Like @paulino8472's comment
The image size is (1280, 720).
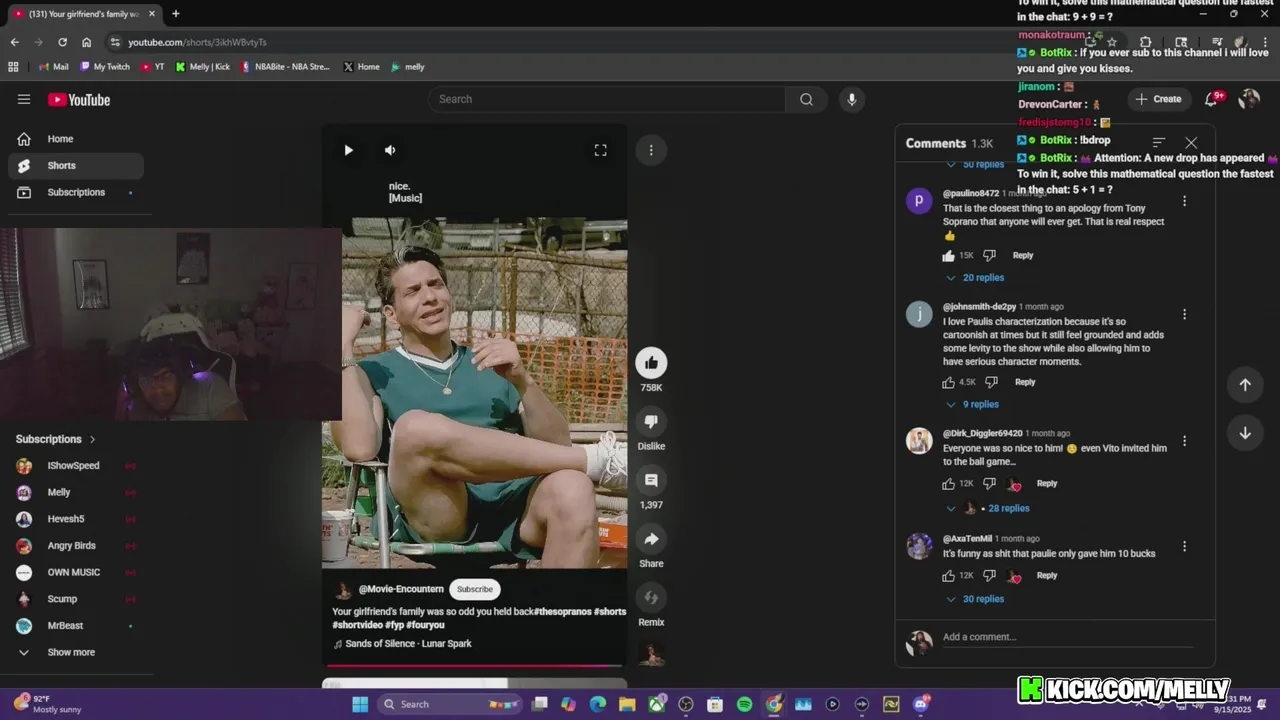point(949,256)
